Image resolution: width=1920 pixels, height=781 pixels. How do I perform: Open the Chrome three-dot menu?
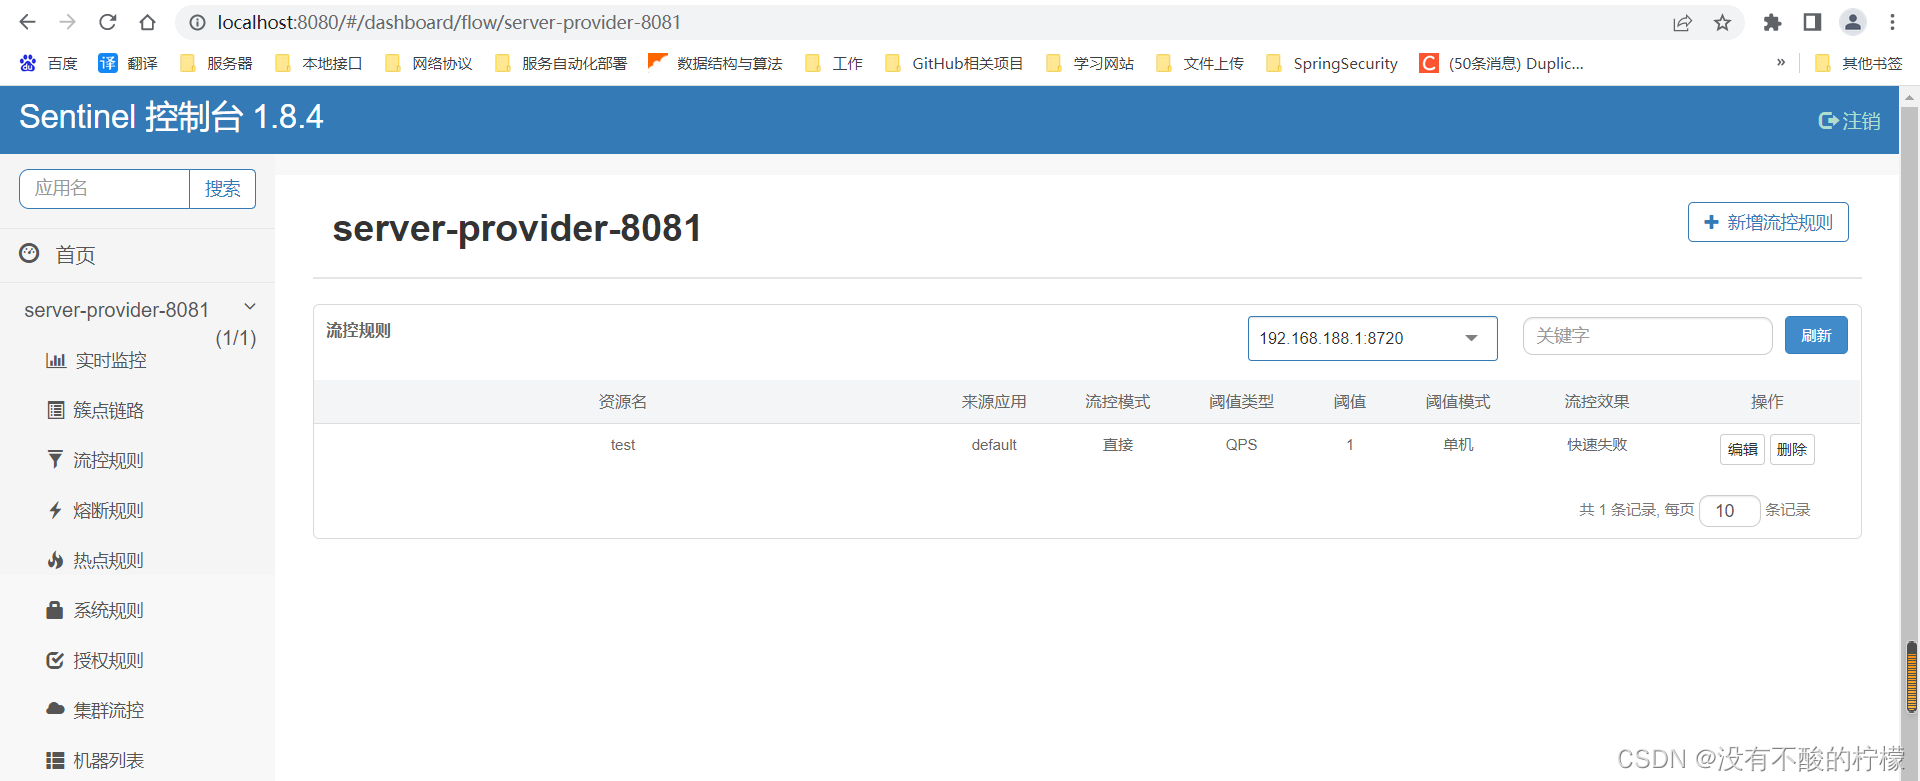pos(1892,22)
